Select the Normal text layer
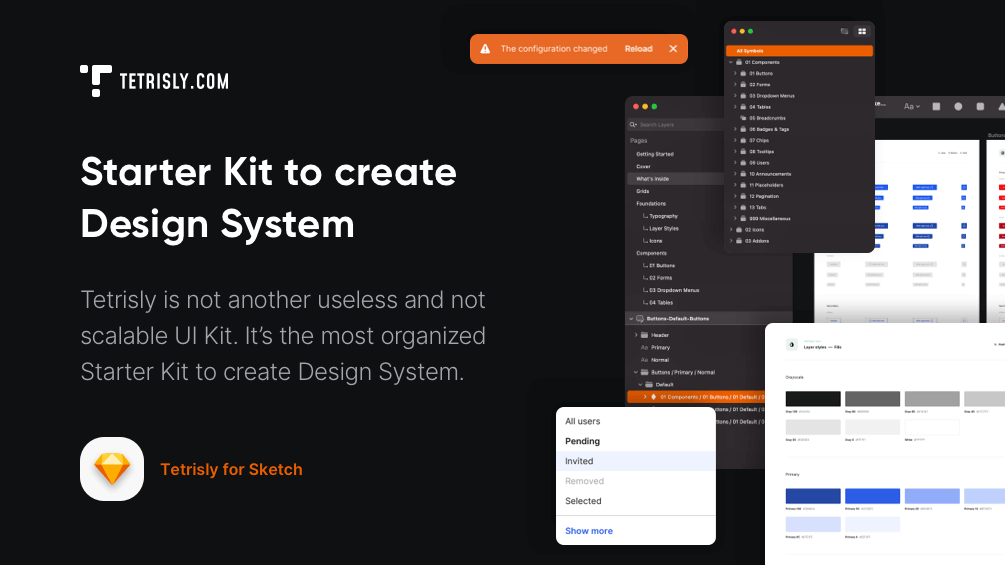Viewport: 1005px width, 565px height. point(660,360)
